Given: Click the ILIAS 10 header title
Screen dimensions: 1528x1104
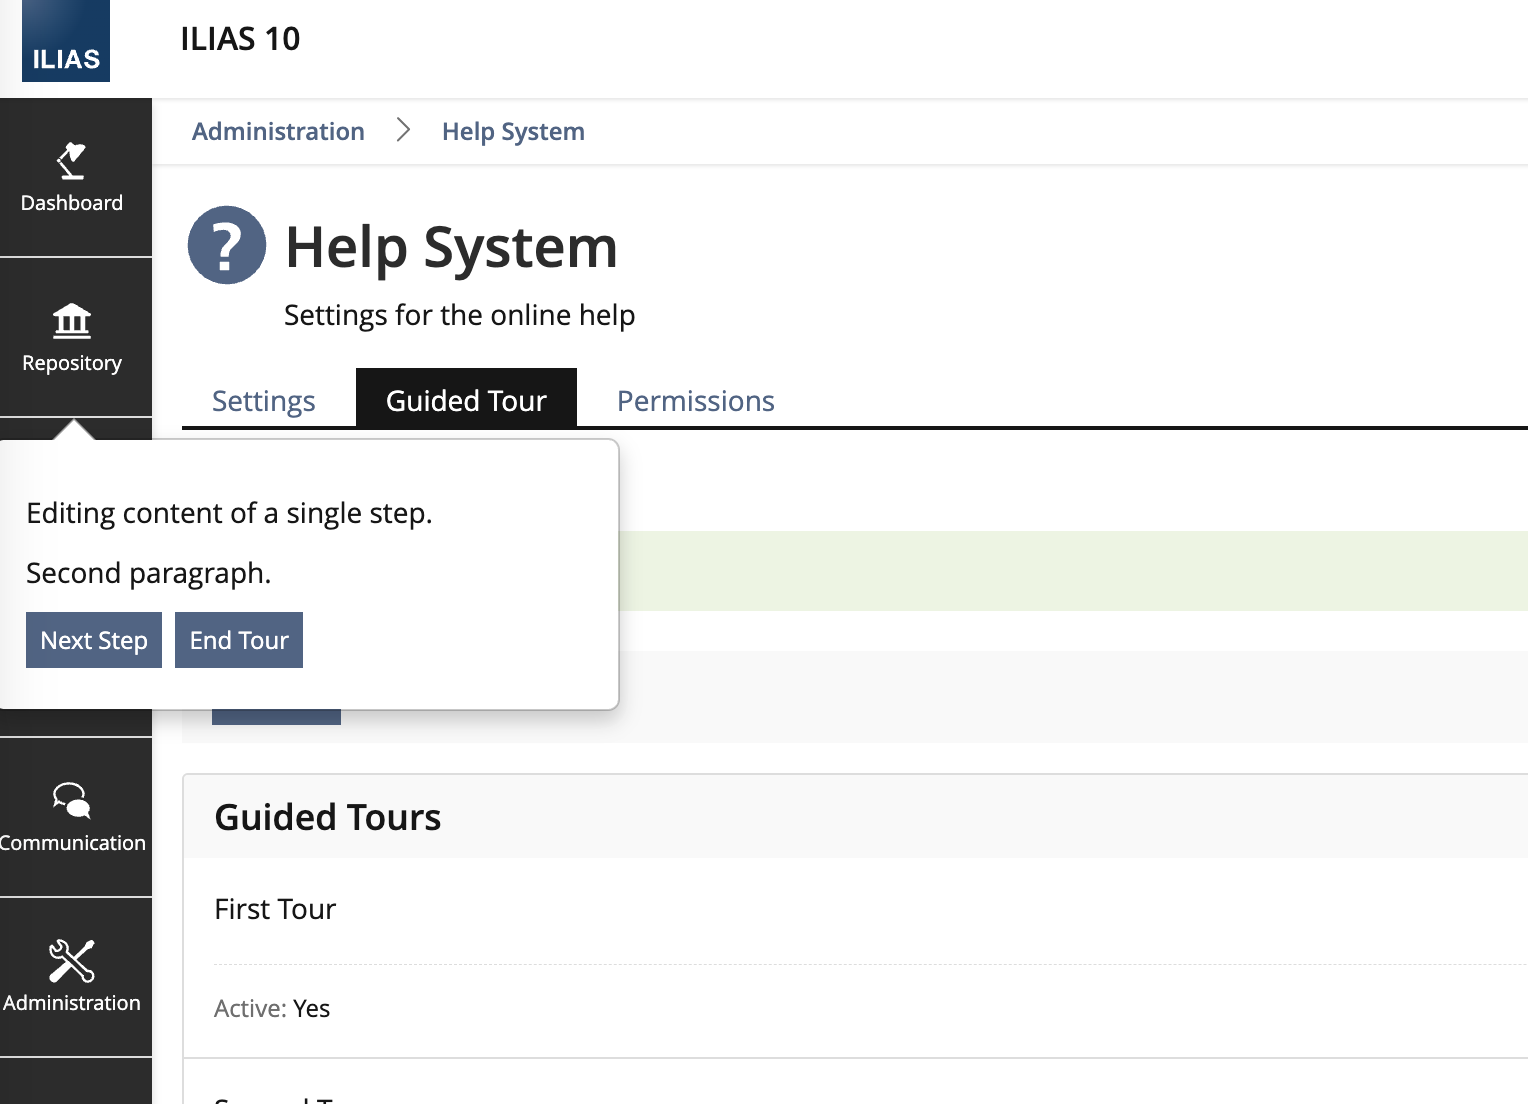Looking at the screenshot, I should (x=240, y=39).
